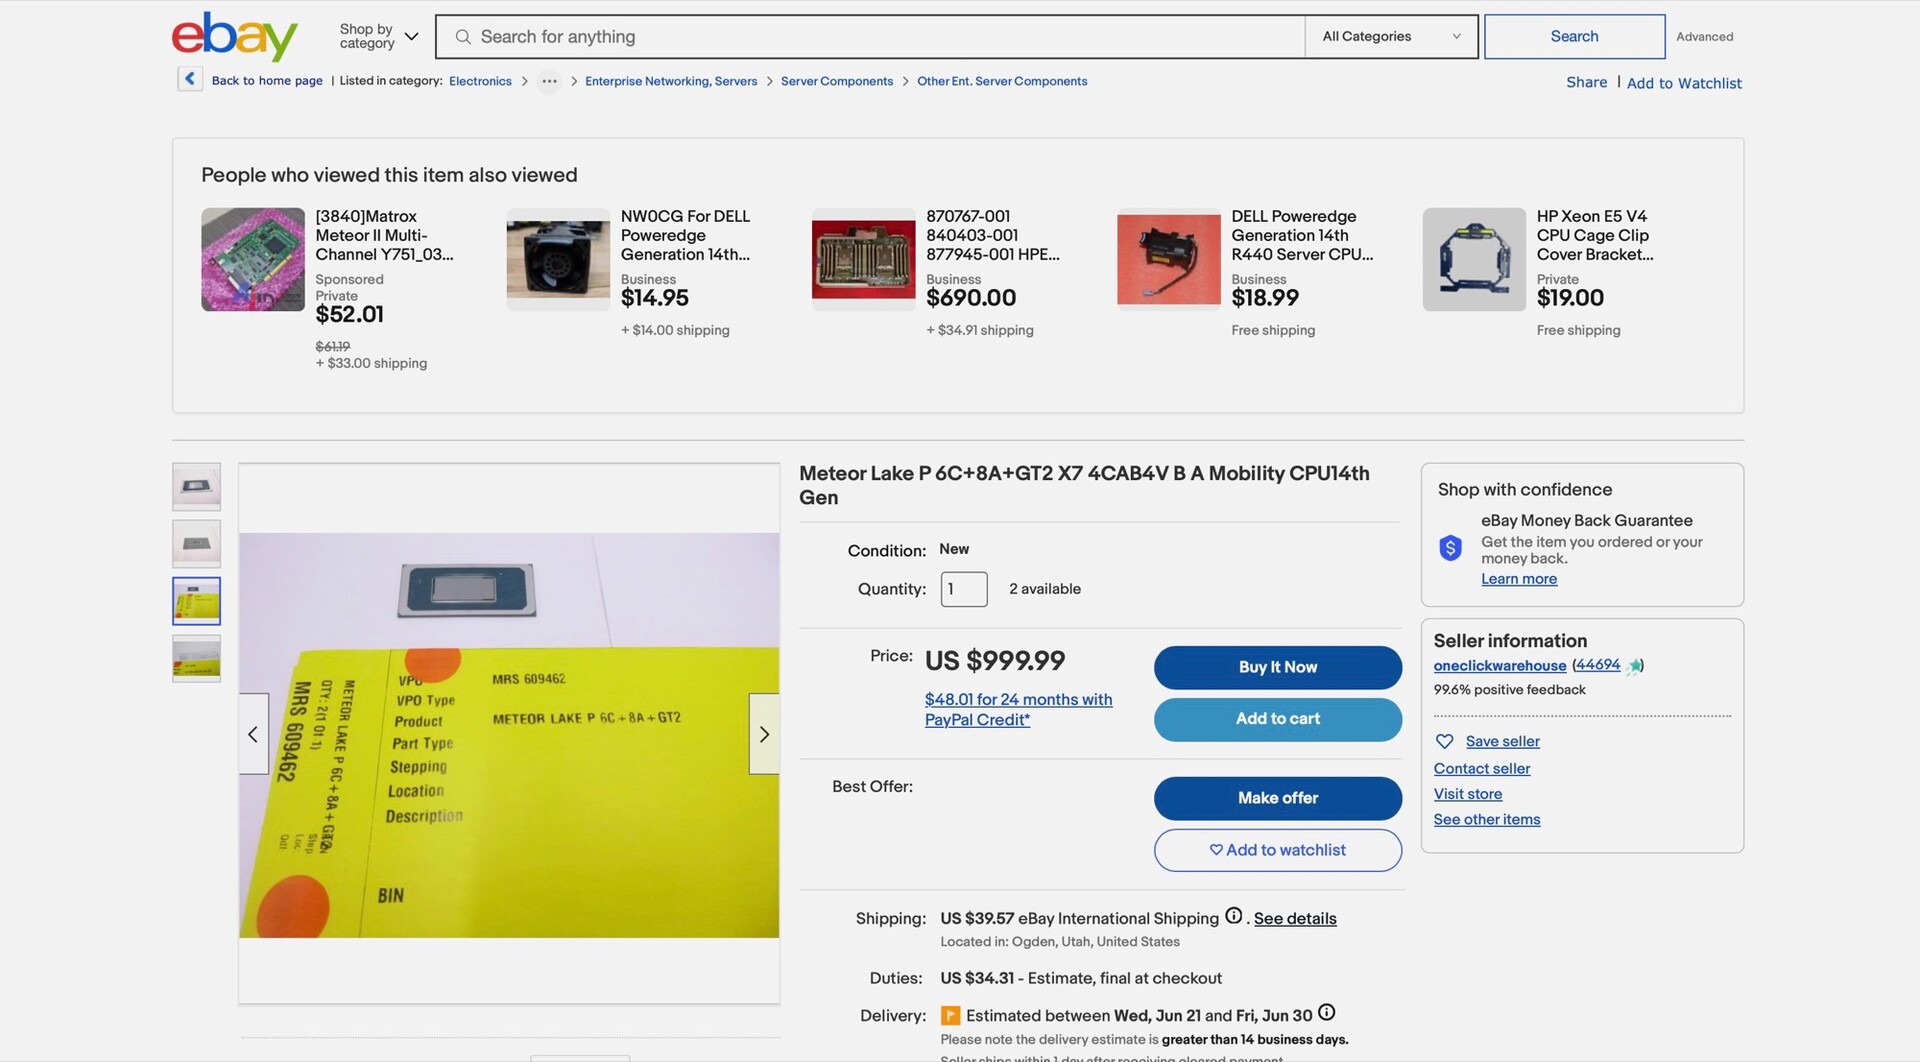Screen dimensions: 1920x1062
Task: Click the Add to watchlist button
Action: point(1278,850)
